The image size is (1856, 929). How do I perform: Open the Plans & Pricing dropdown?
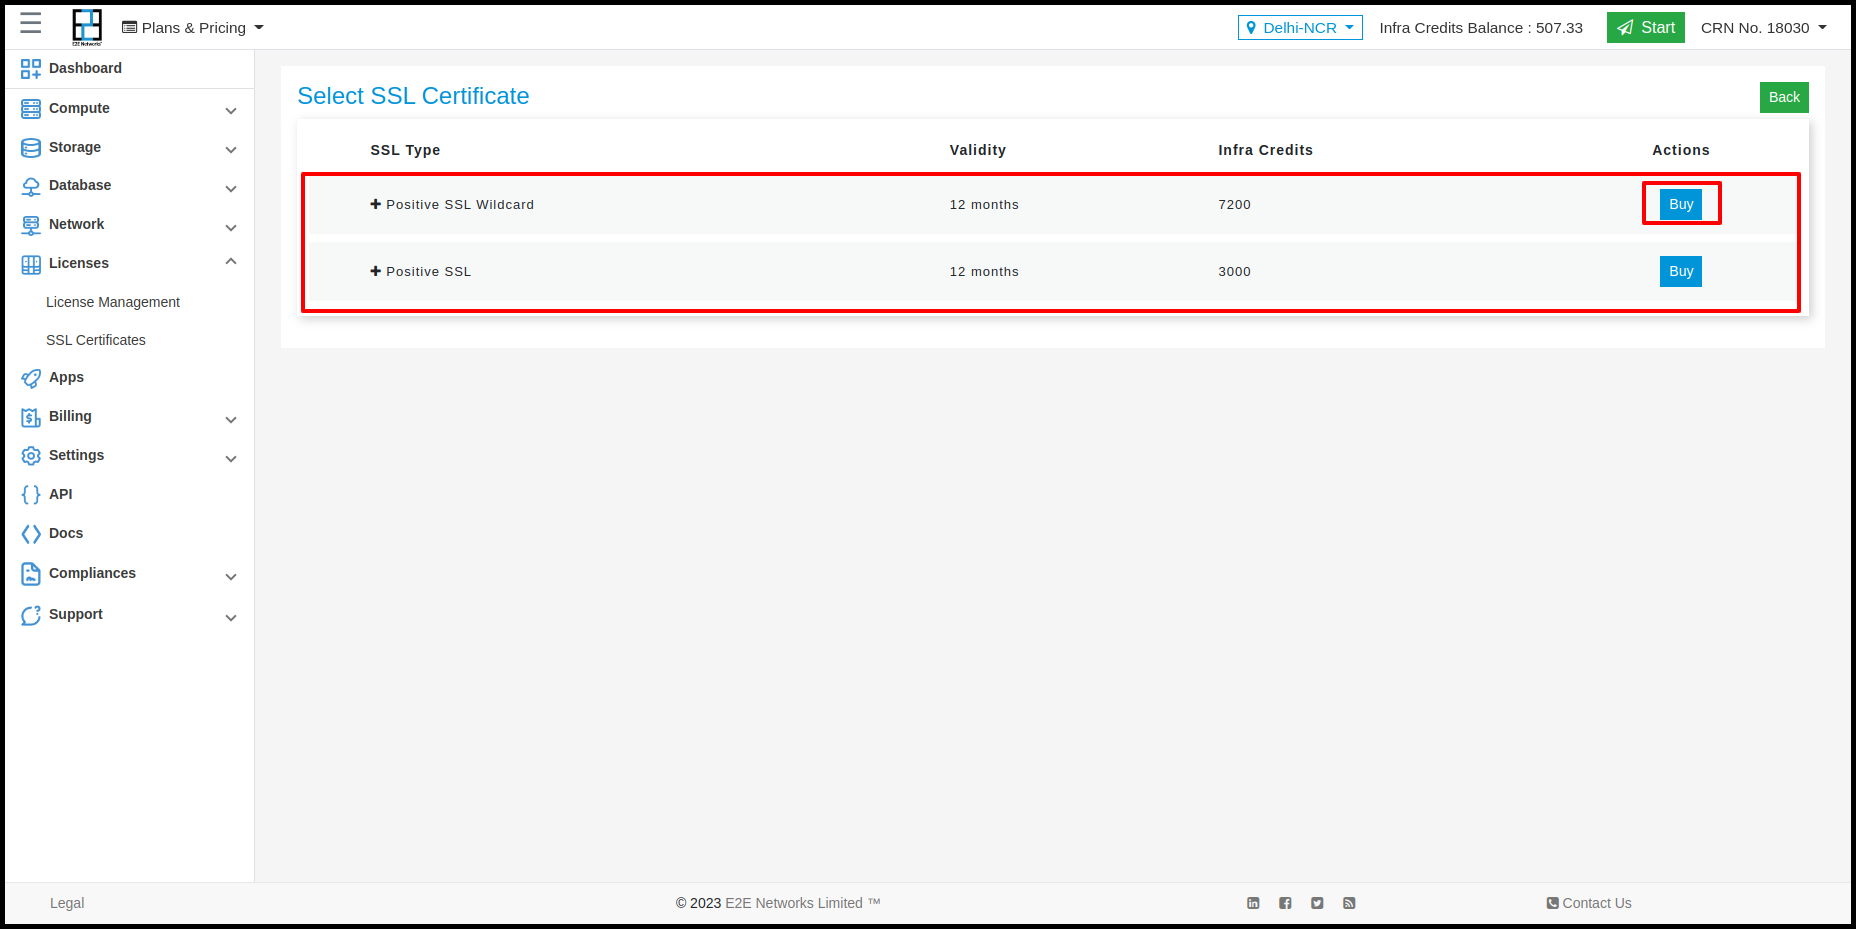193,28
